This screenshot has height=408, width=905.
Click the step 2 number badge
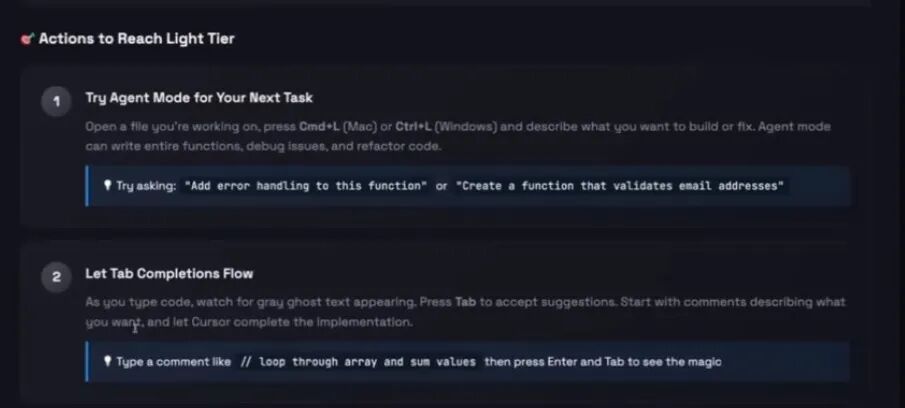click(56, 277)
